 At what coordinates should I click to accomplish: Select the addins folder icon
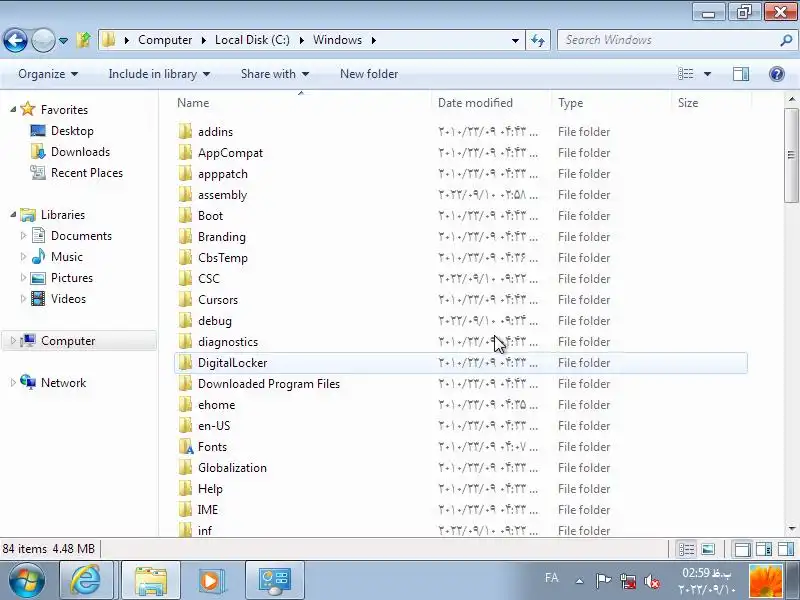point(186,132)
